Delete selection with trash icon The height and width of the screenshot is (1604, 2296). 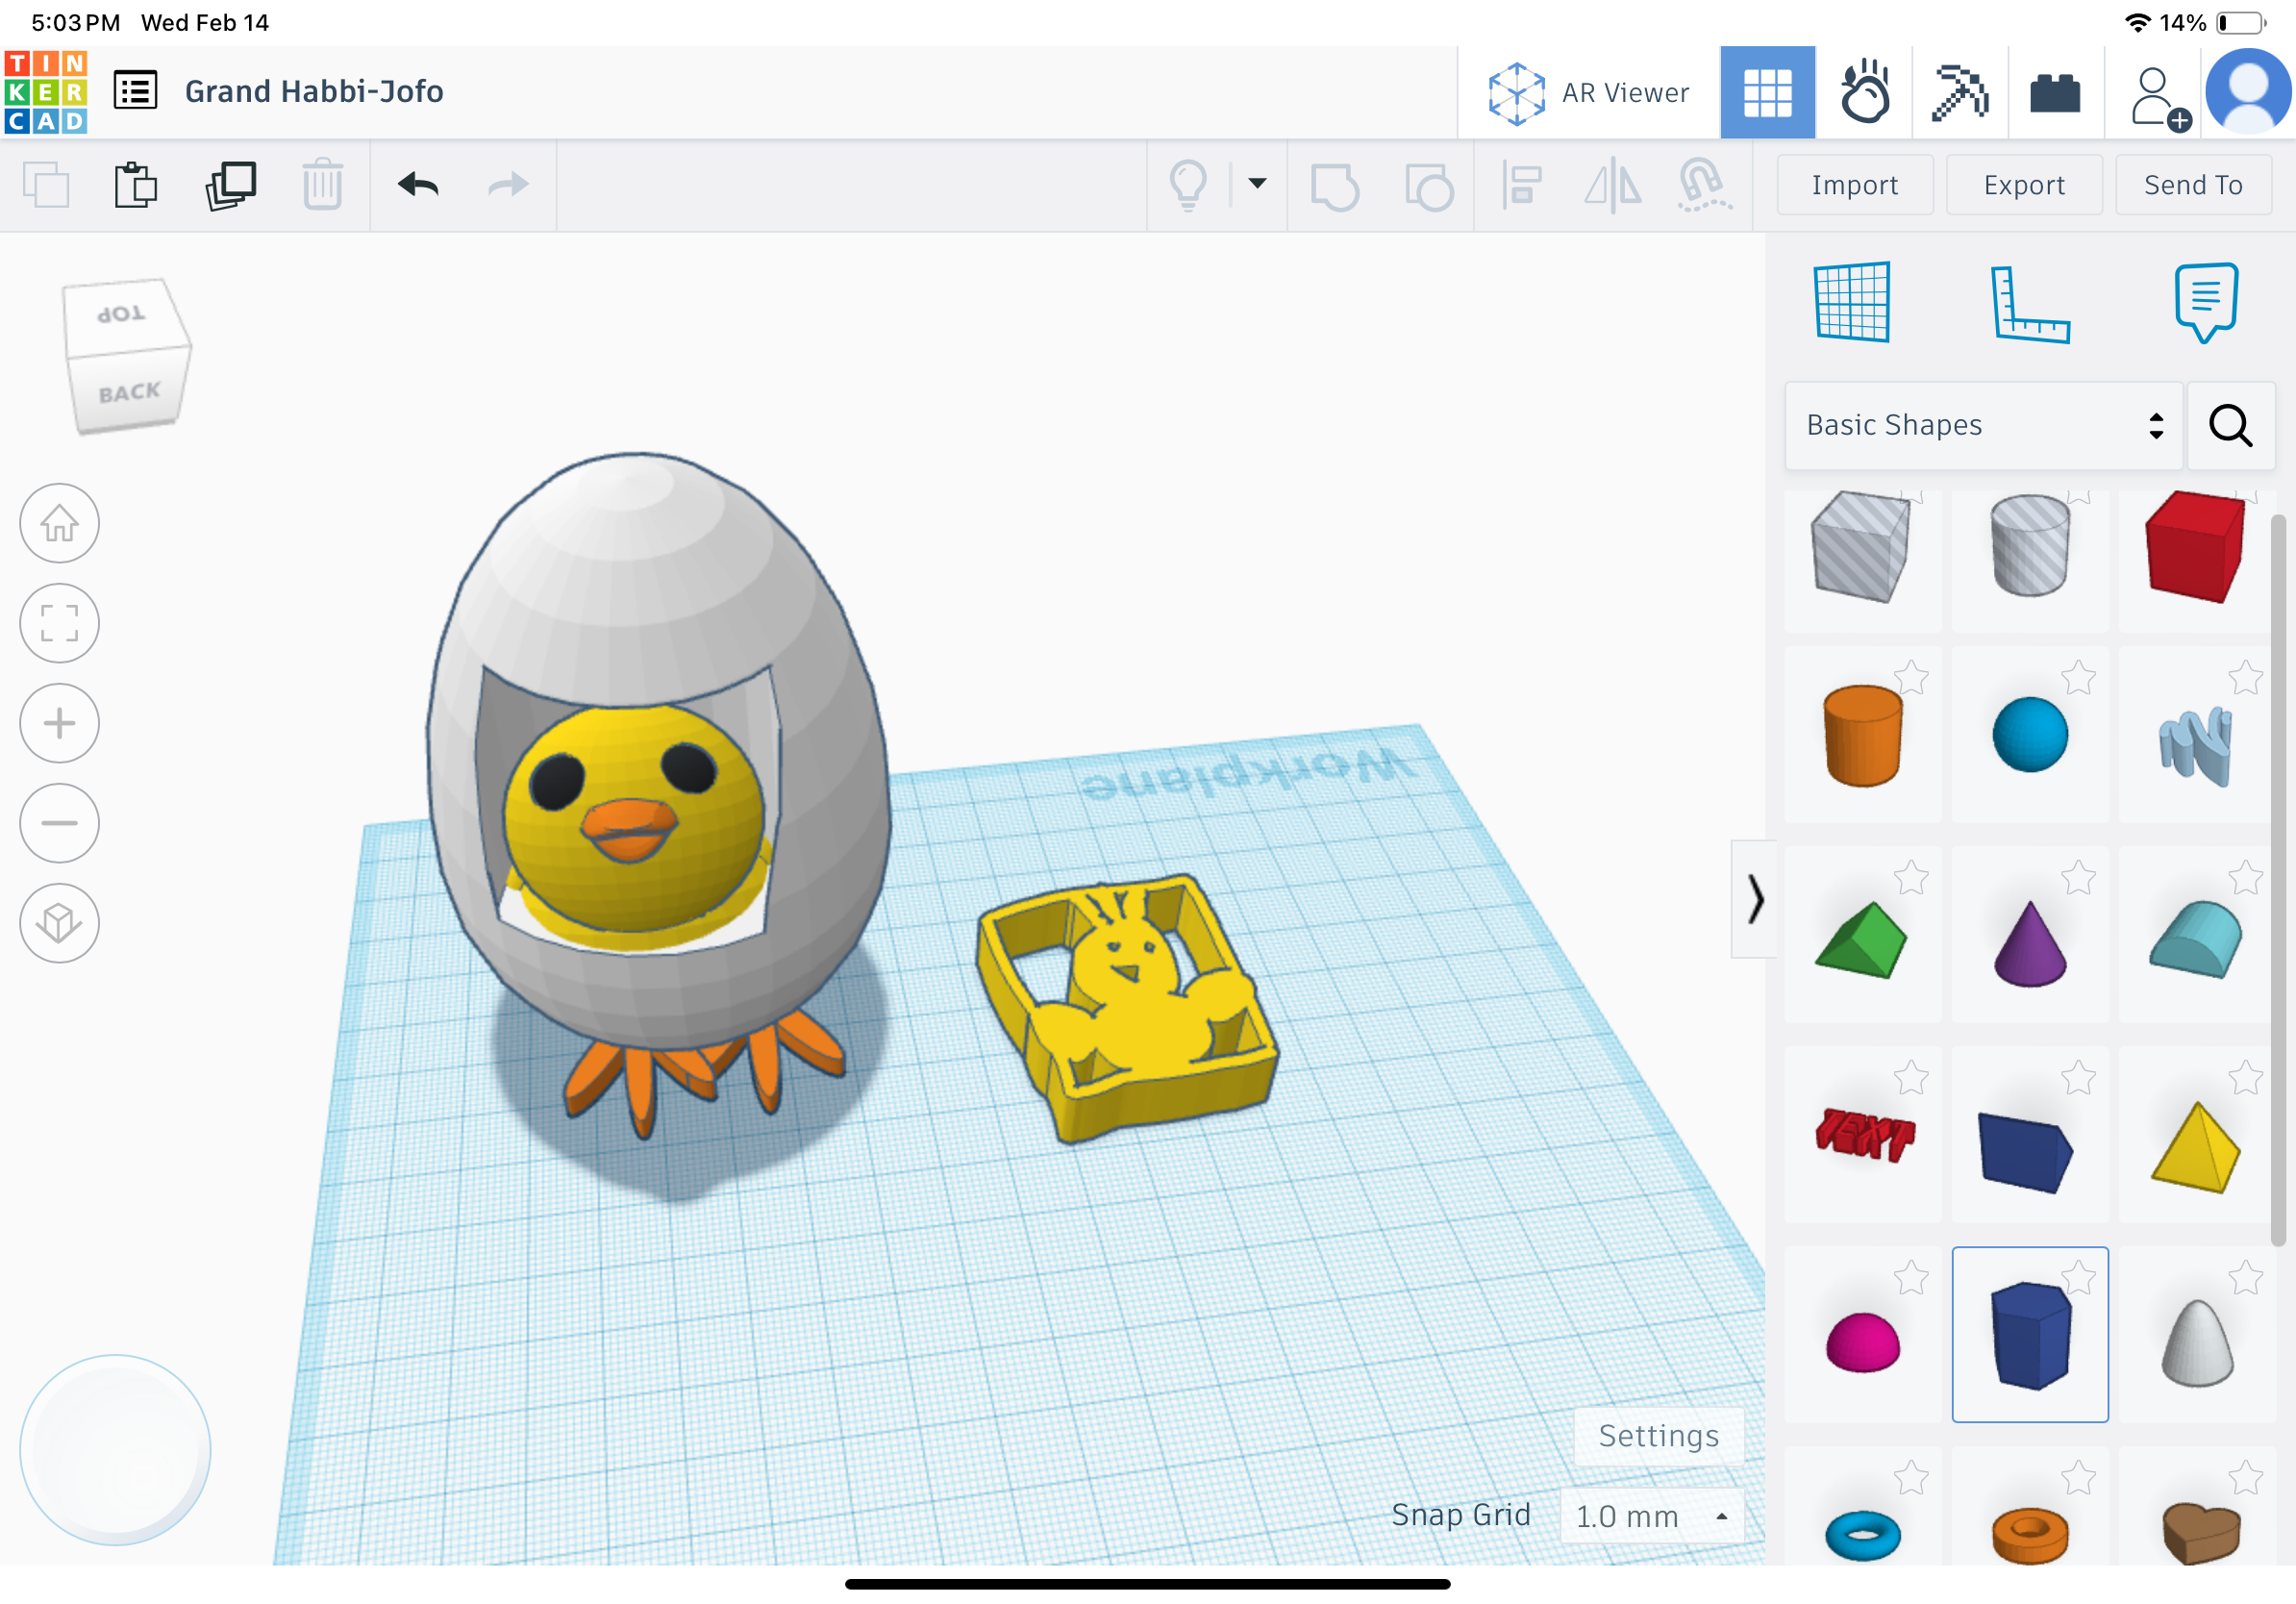click(x=322, y=185)
